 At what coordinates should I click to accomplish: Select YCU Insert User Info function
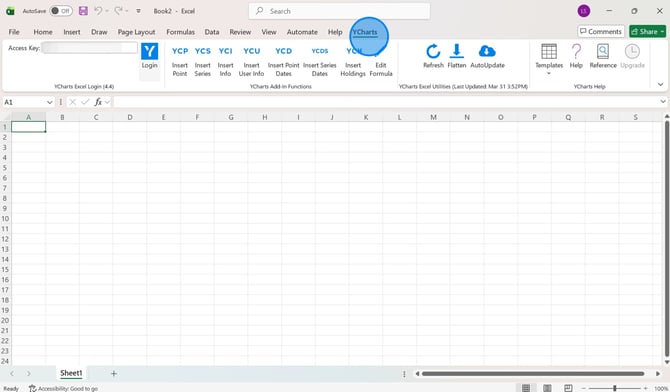click(251, 62)
